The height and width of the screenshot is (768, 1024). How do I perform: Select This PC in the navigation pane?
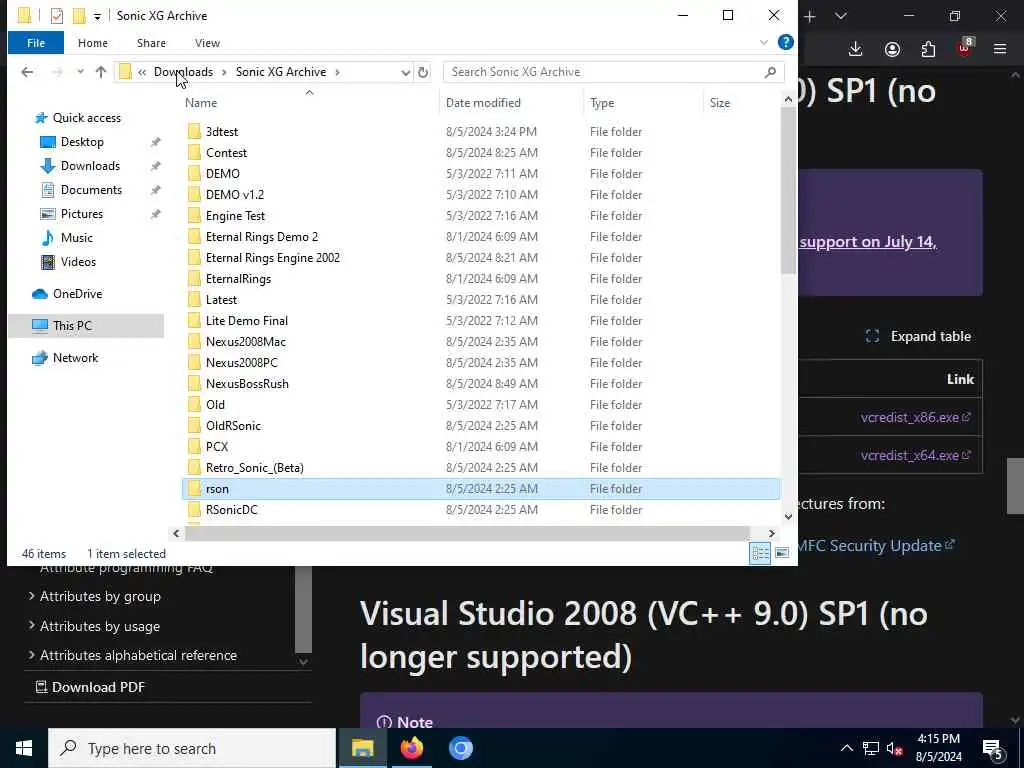click(x=72, y=325)
